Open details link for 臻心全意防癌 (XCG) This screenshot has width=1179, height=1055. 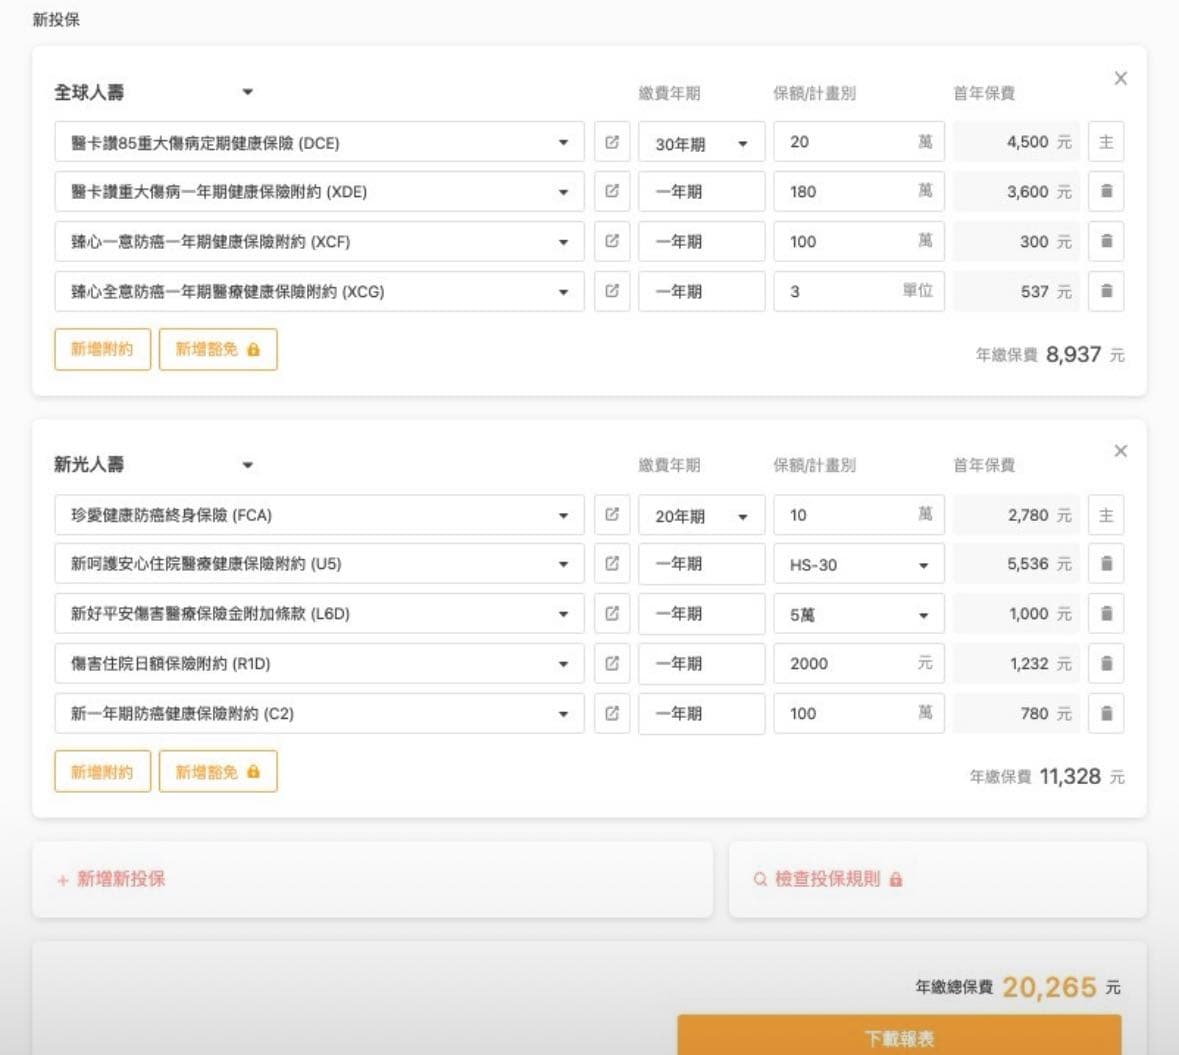(612, 291)
